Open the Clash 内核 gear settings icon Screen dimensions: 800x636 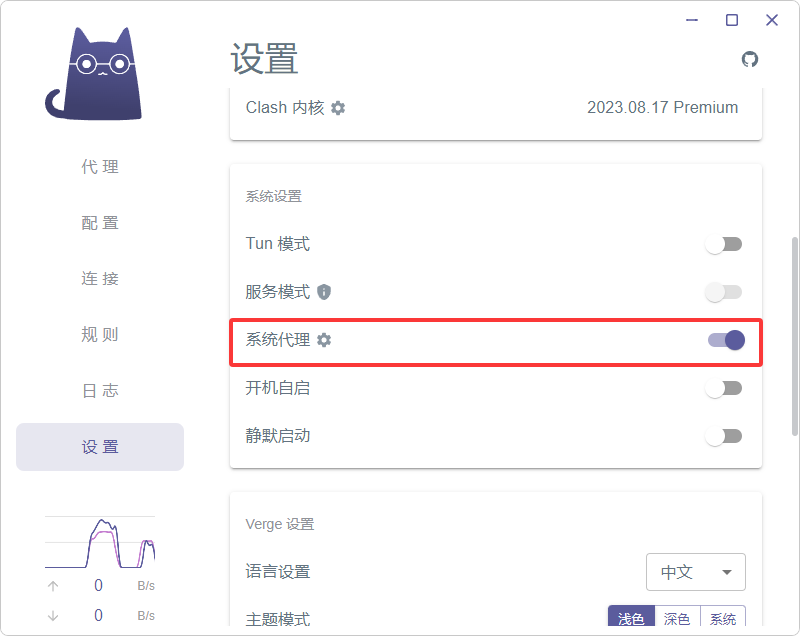[x=338, y=108]
